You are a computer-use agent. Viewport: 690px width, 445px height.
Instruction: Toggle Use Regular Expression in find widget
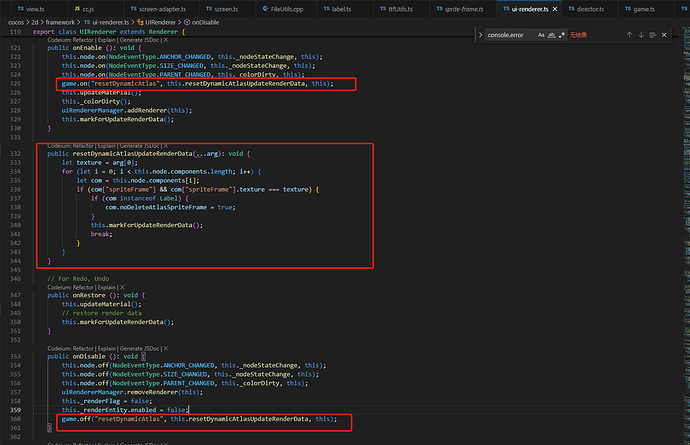tap(562, 35)
